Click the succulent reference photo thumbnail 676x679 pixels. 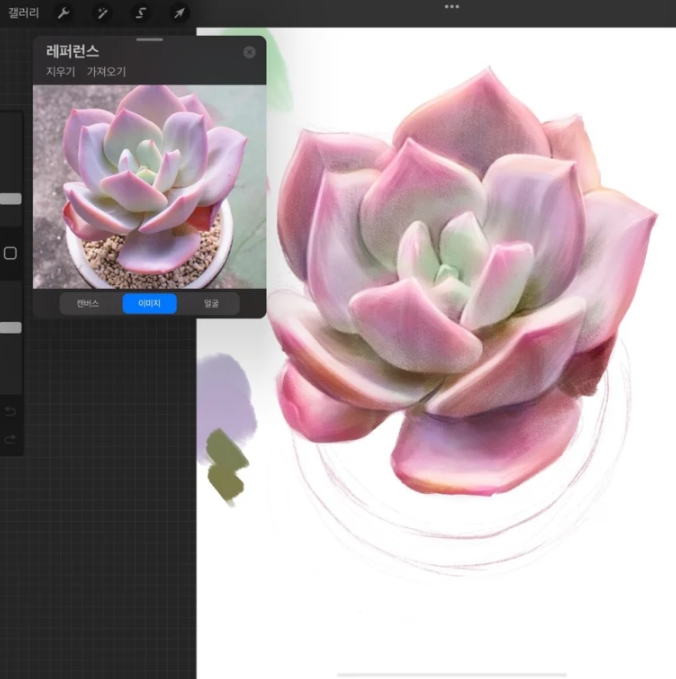click(x=149, y=187)
